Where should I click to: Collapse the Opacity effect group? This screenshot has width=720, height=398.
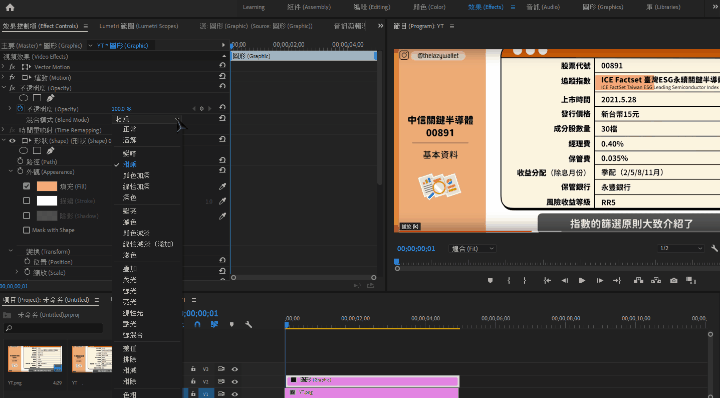[x=4, y=87]
